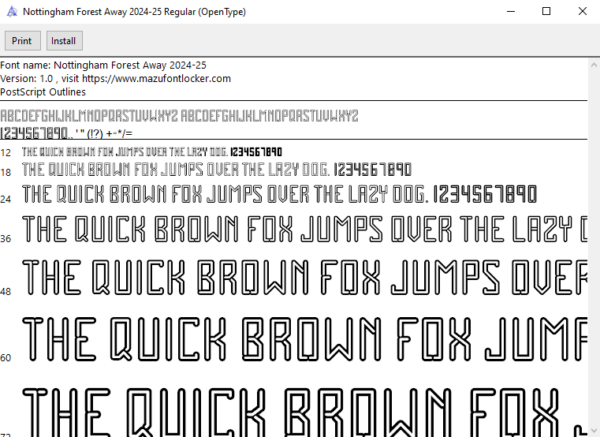Click the 'Version: 1.0' mazufontlocker text line
Viewport: 600px width, 437px height.
(x=116, y=79)
